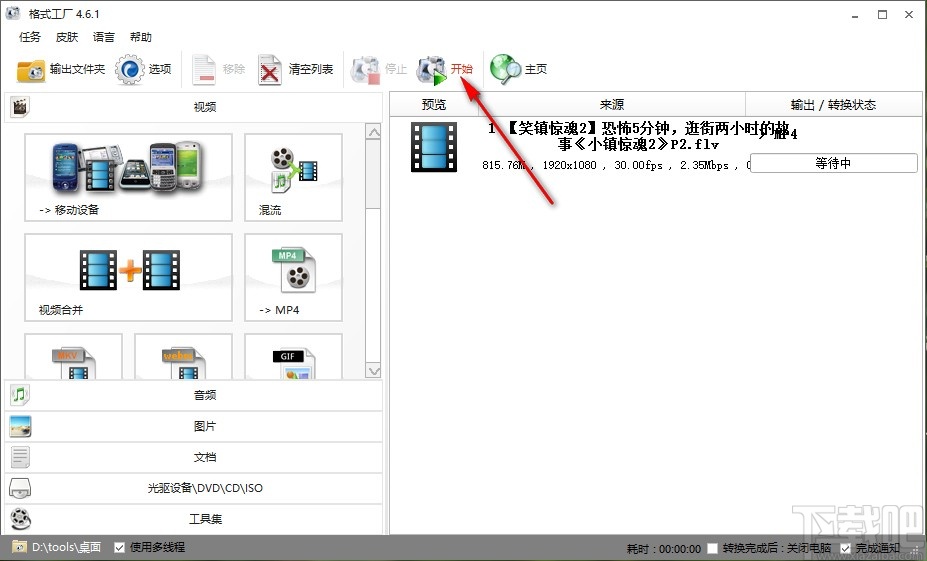Click the D:\tools\桌面 output path

click(x=66, y=547)
